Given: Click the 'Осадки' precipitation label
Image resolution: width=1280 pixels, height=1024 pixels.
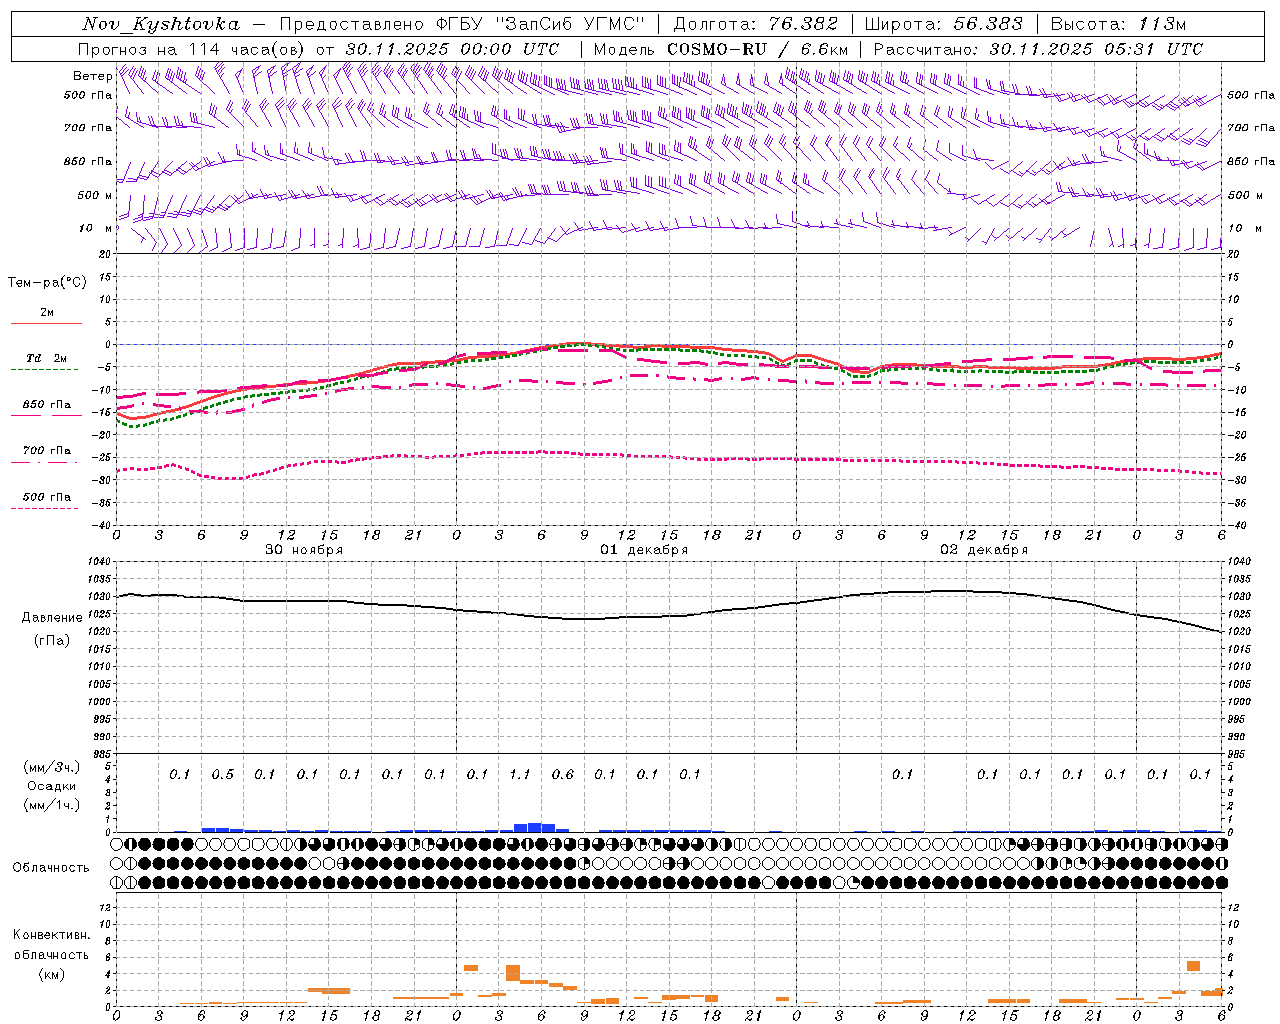Looking at the screenshot, I should click(52, 786).
